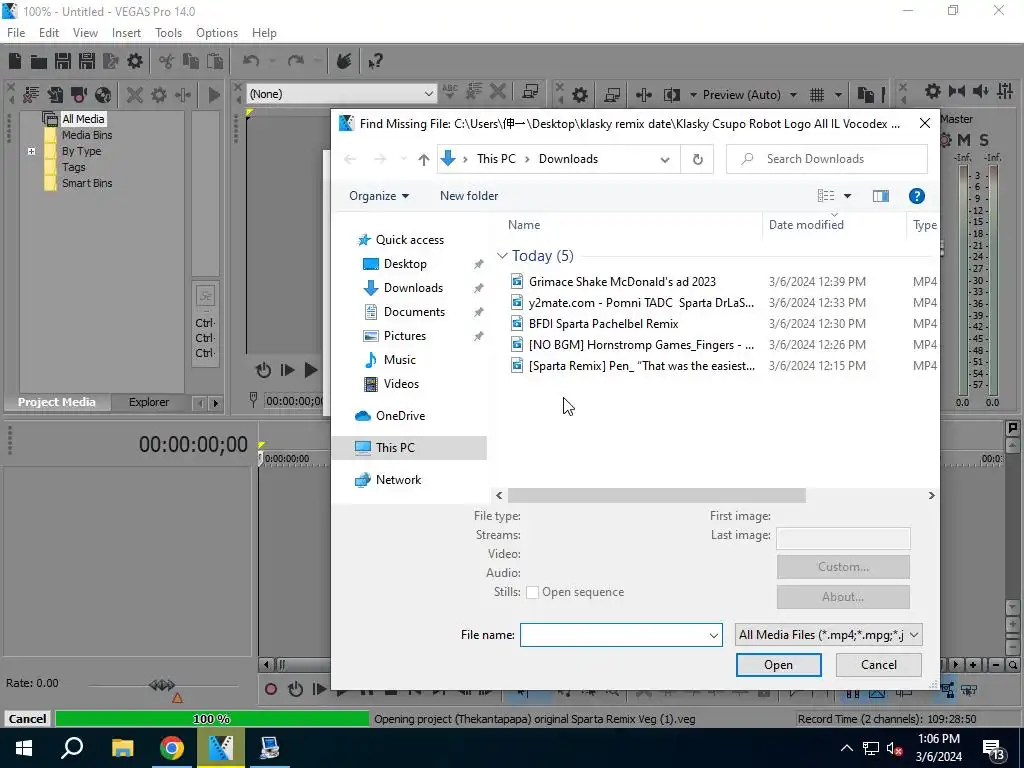Open the (None) preset dropdown

point(428,94)
